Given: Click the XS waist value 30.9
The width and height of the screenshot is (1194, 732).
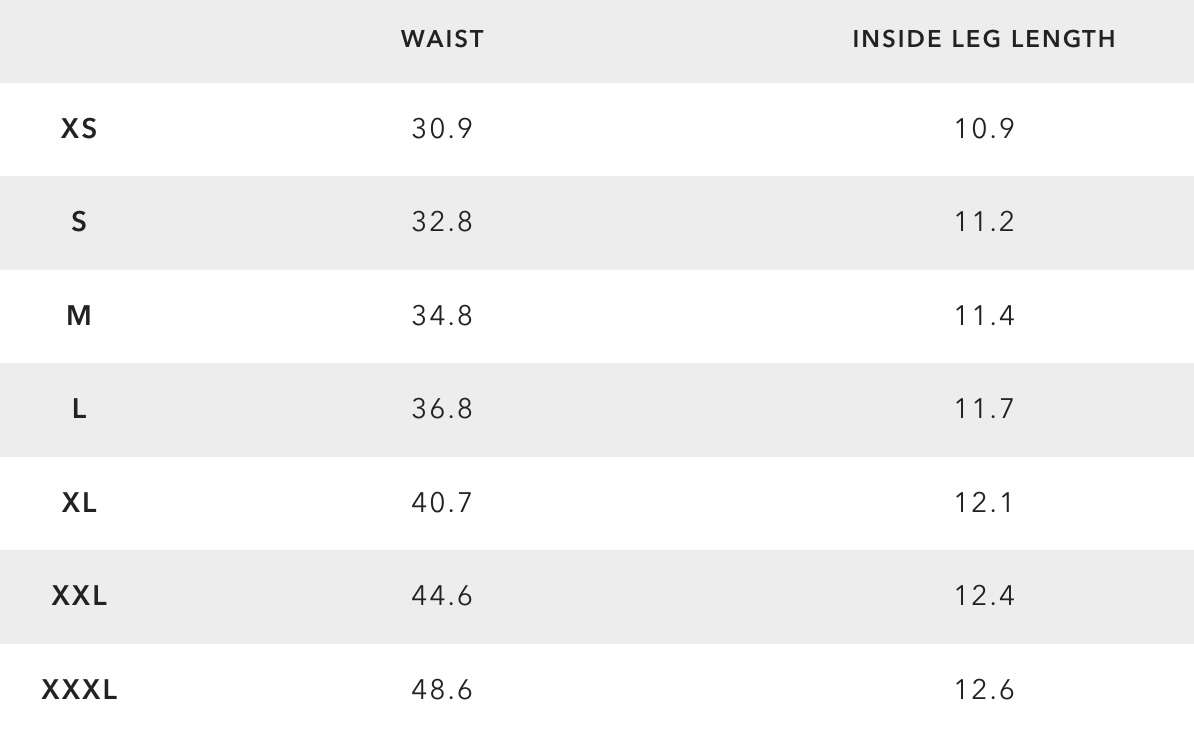Looking at the screenshot, I should (442, 129).
